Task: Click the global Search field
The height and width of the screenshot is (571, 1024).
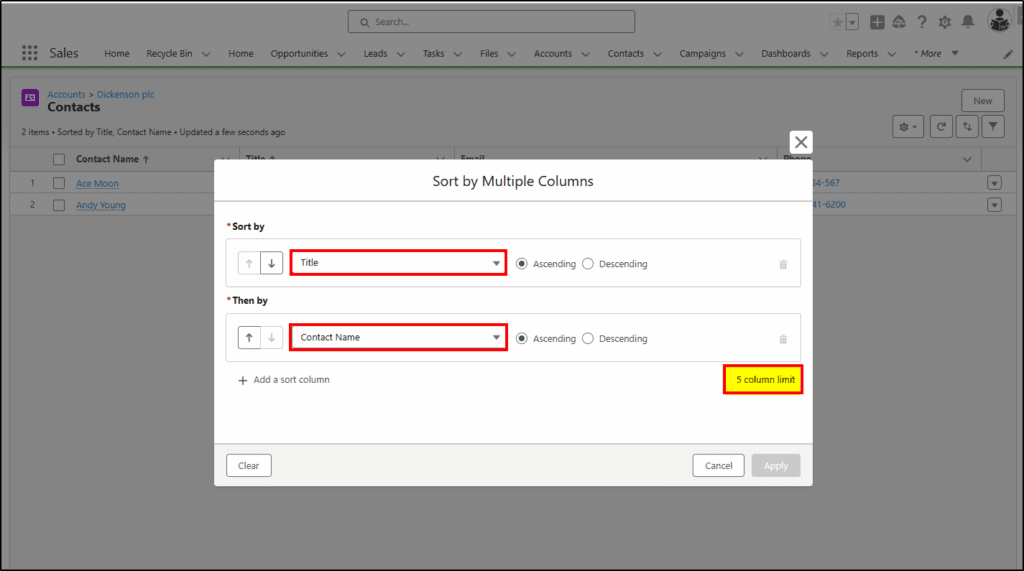Action: [x=491, y=22]
